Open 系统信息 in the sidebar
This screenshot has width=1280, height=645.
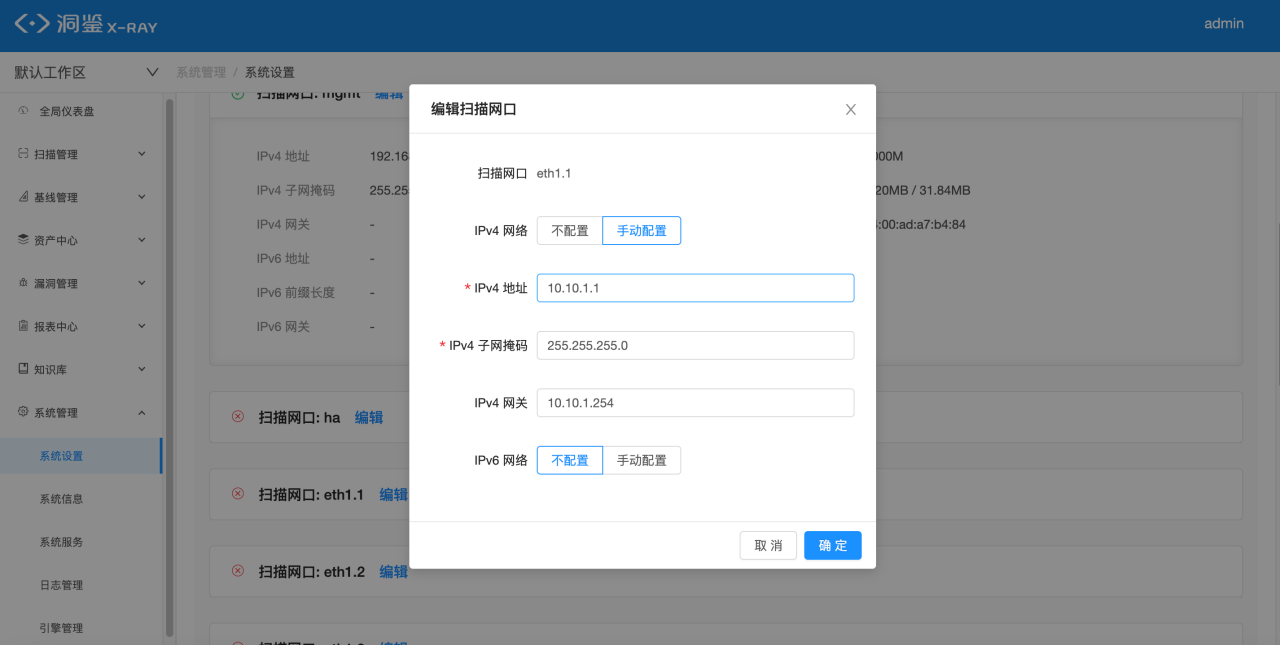[x=62, y=499]
